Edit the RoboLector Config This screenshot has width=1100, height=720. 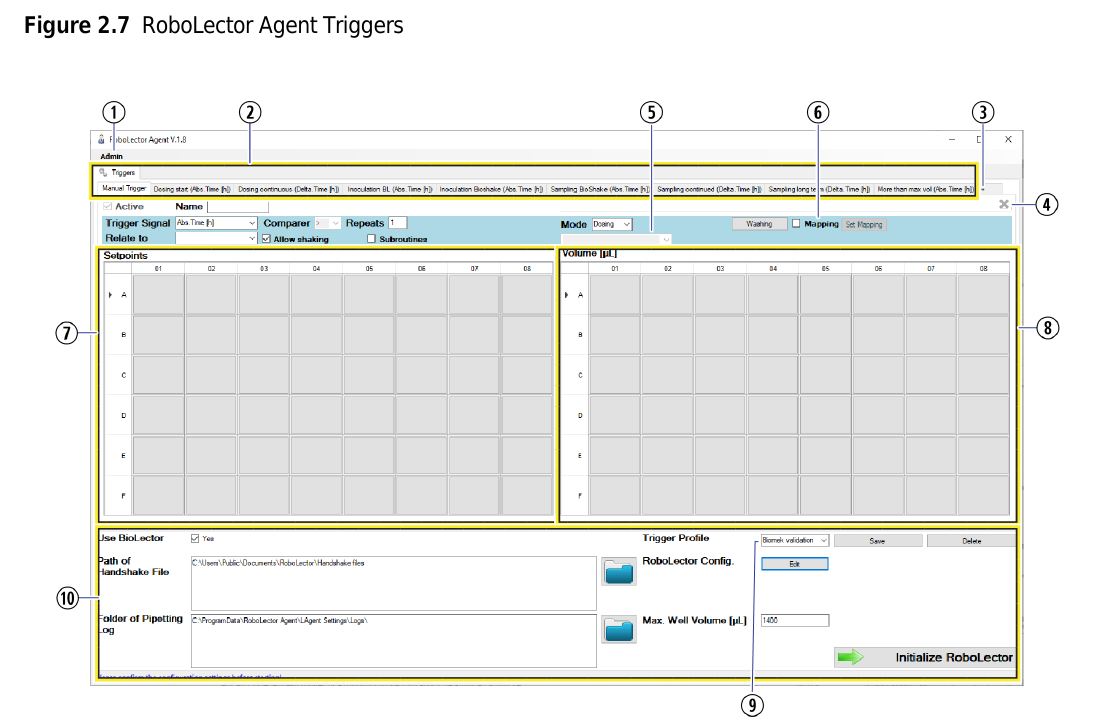[794, 564]
